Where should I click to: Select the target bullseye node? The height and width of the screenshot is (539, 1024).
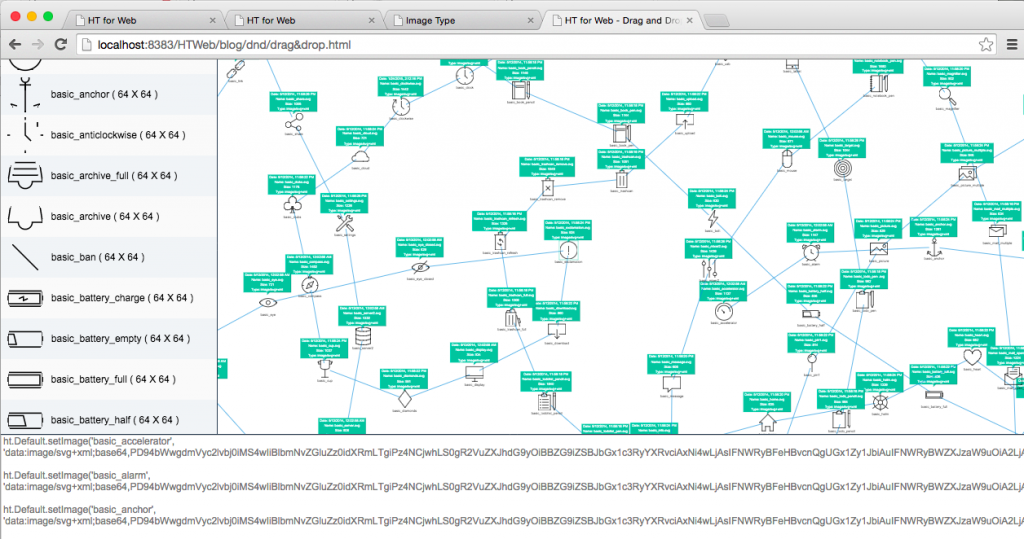pyautogui.click(x=842, y=168)
